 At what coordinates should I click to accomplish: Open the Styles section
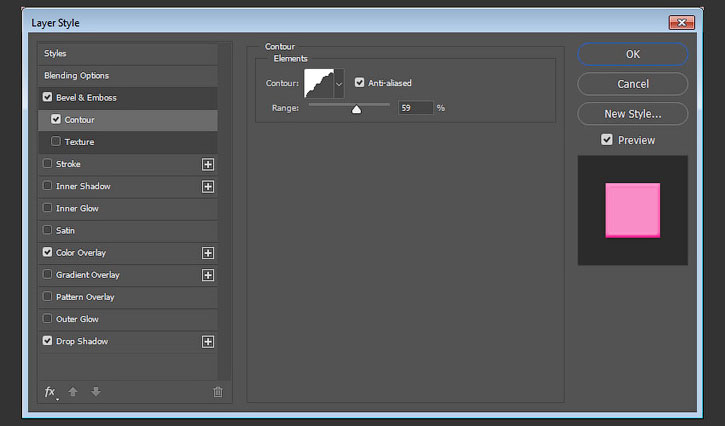[56, 54]
